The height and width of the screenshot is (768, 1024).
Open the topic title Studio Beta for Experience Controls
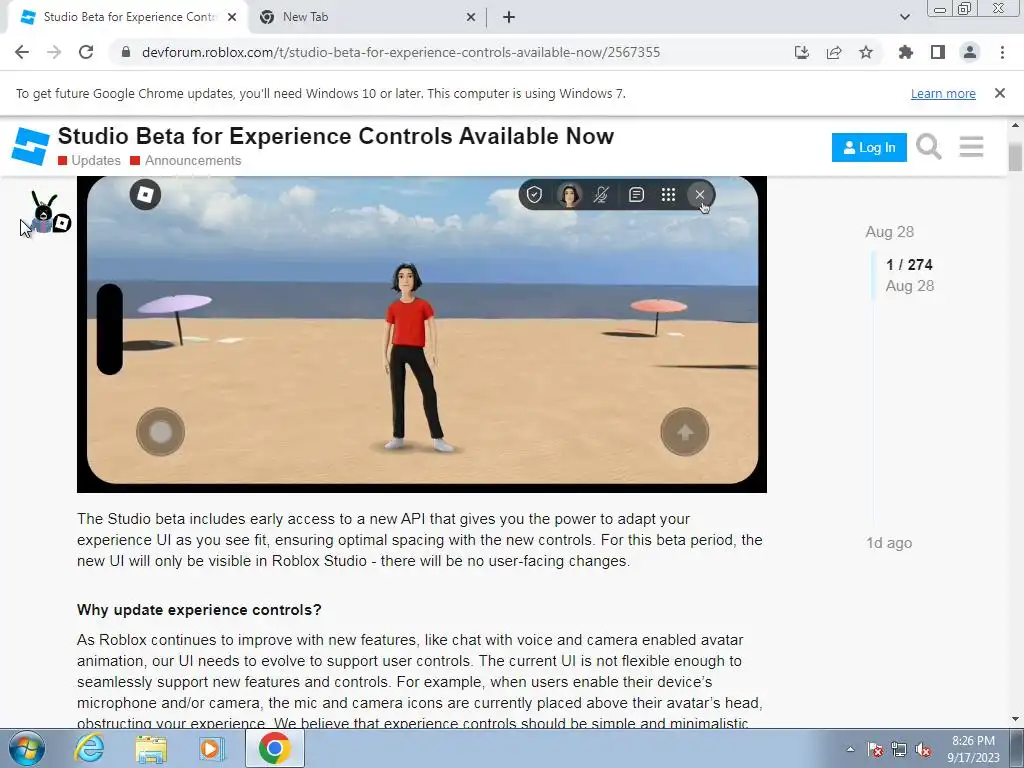click(x=336, y=136)
